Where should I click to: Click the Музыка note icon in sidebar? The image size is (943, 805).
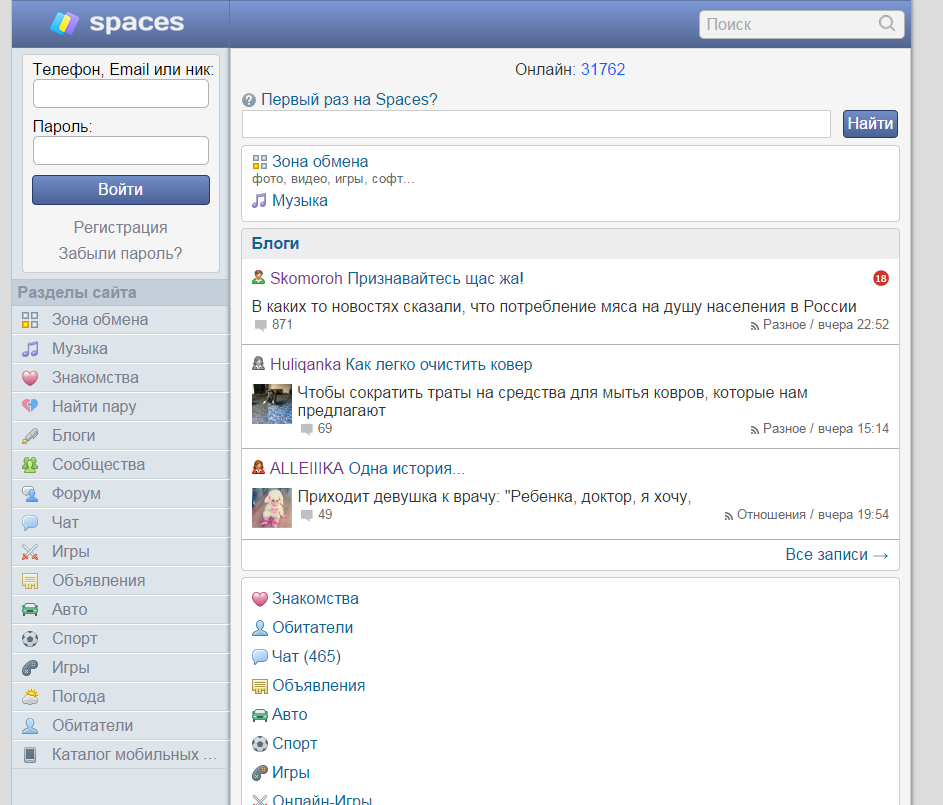point(30,349)
